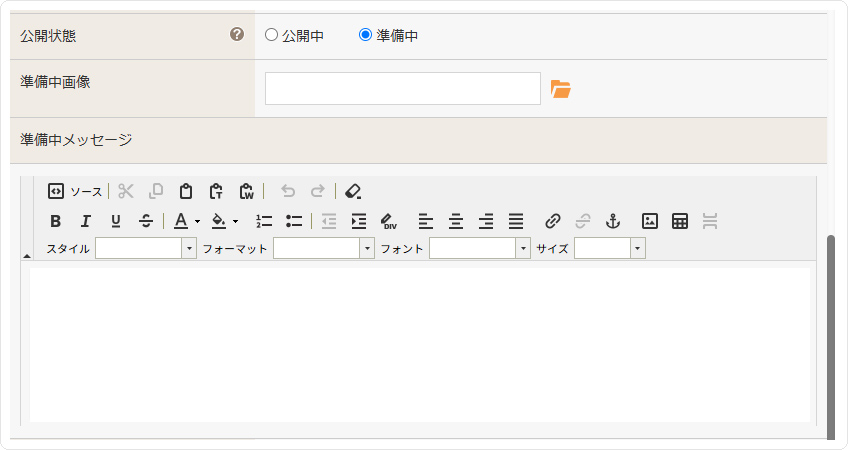Insert a numbered list
This screenshot has height=450, width=848.
[264, 221]
